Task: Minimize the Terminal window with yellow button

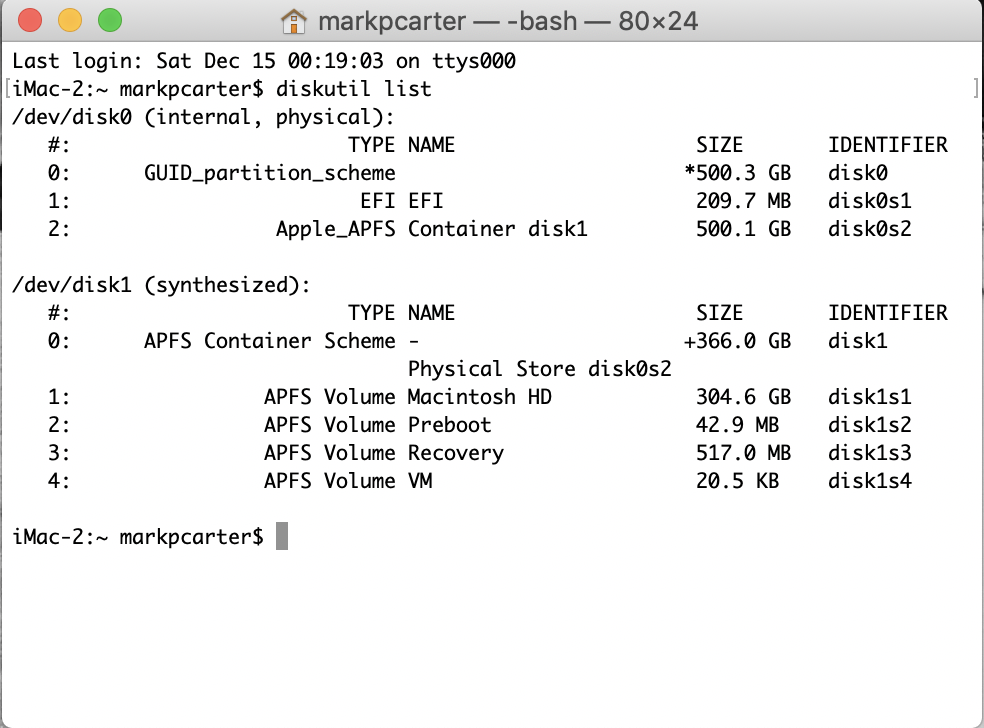Action: [70, 20]
